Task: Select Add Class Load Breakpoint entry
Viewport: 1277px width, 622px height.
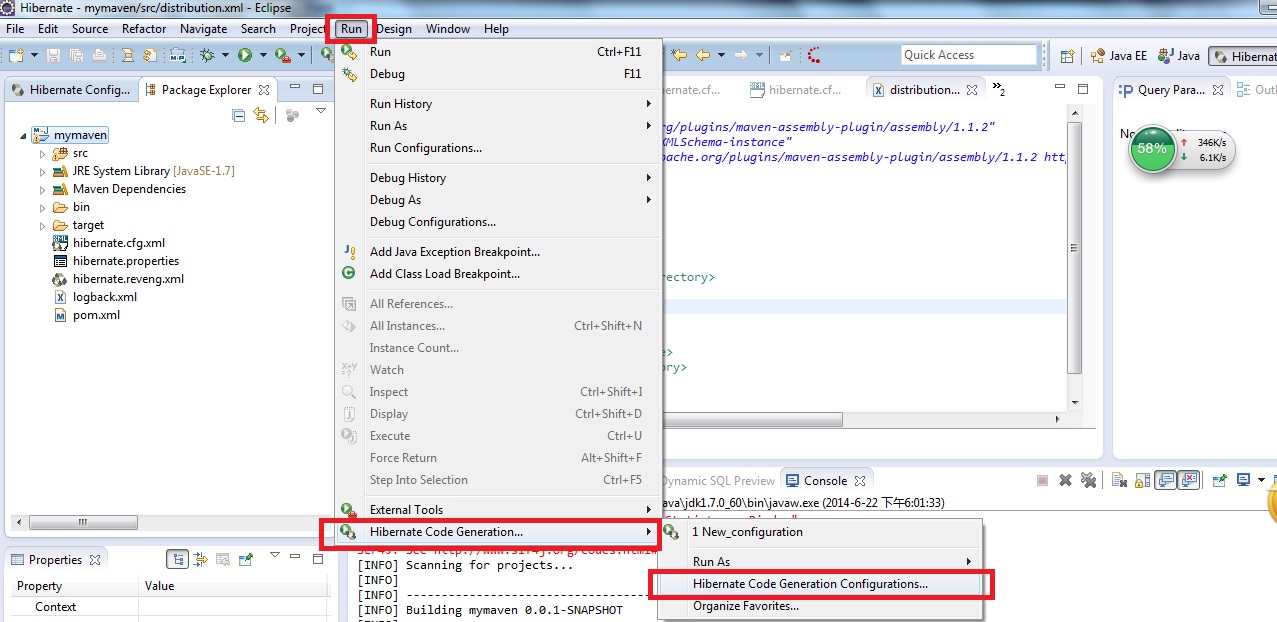Action: coord(497,274)
